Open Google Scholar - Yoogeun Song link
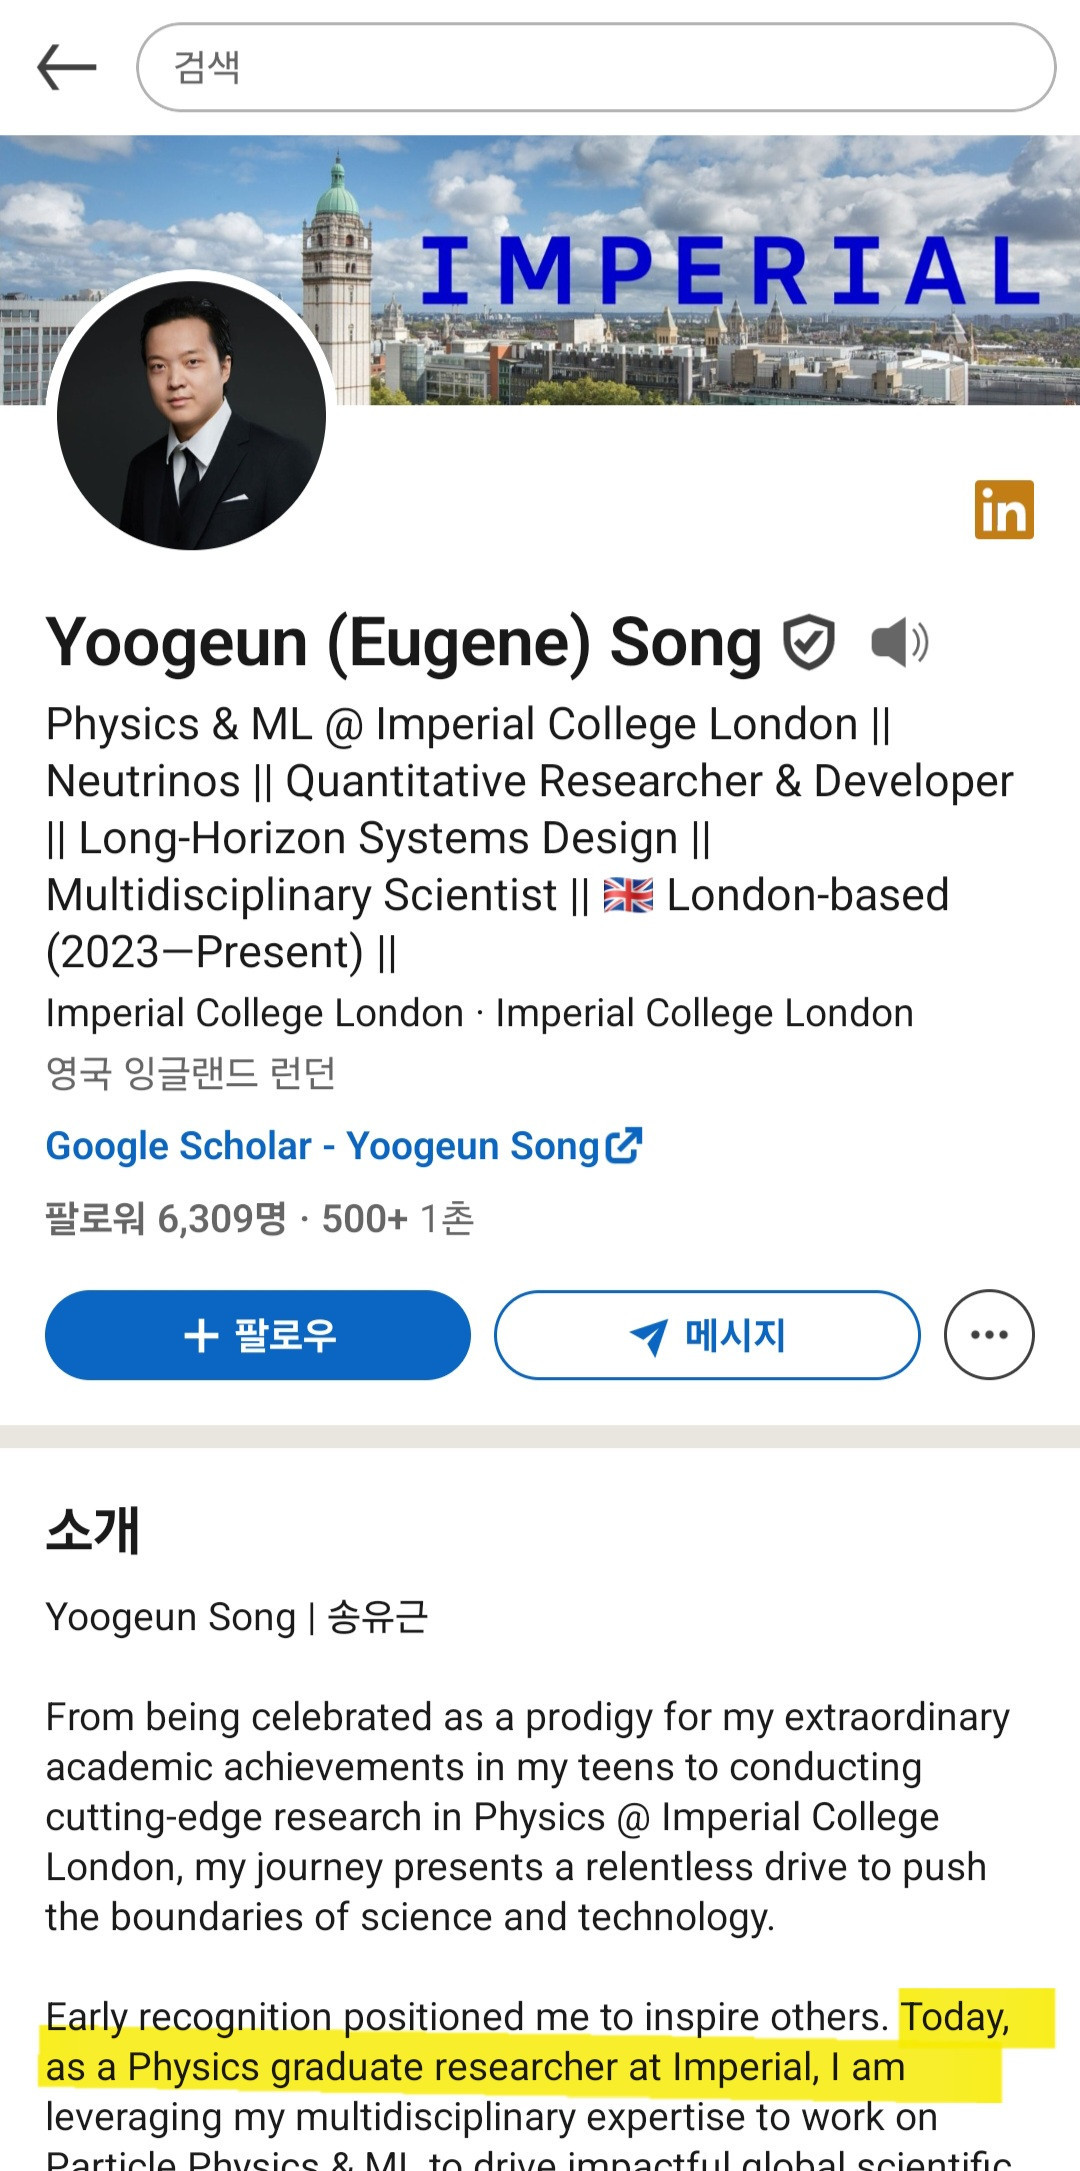Image resolution: width=1080 pixels, height=2171 pixels. (x=322, y=1146)
